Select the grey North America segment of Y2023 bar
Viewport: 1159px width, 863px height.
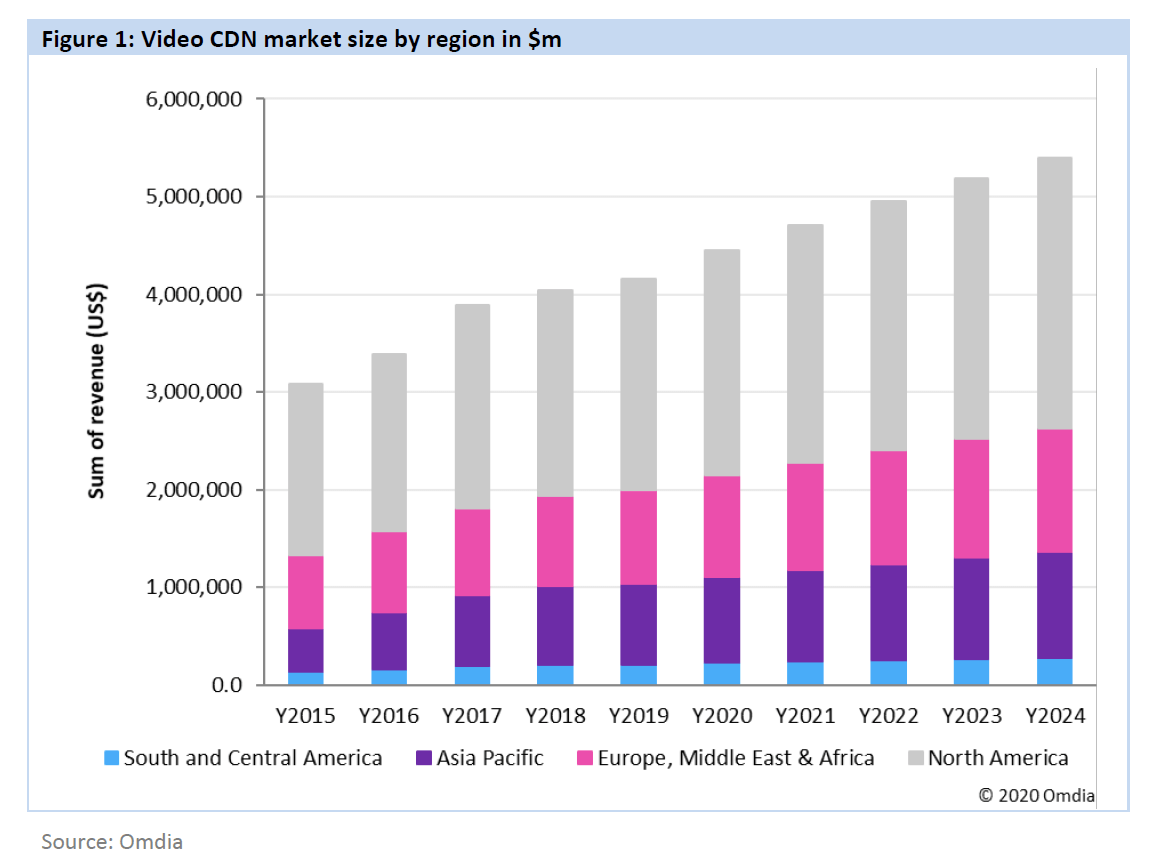click(x=972, y=309)
